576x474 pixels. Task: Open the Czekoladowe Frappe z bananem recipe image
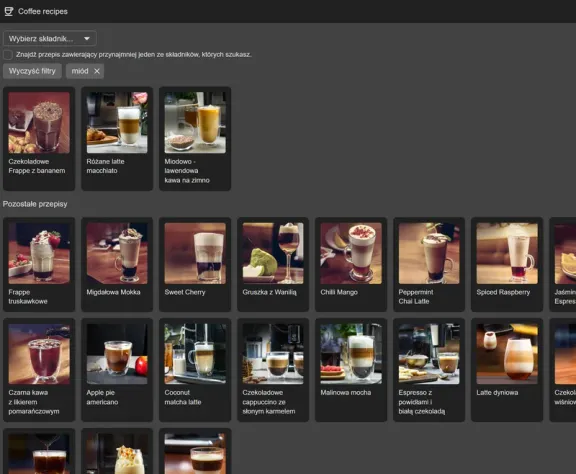pyautogui.click(x=39, y=122)
